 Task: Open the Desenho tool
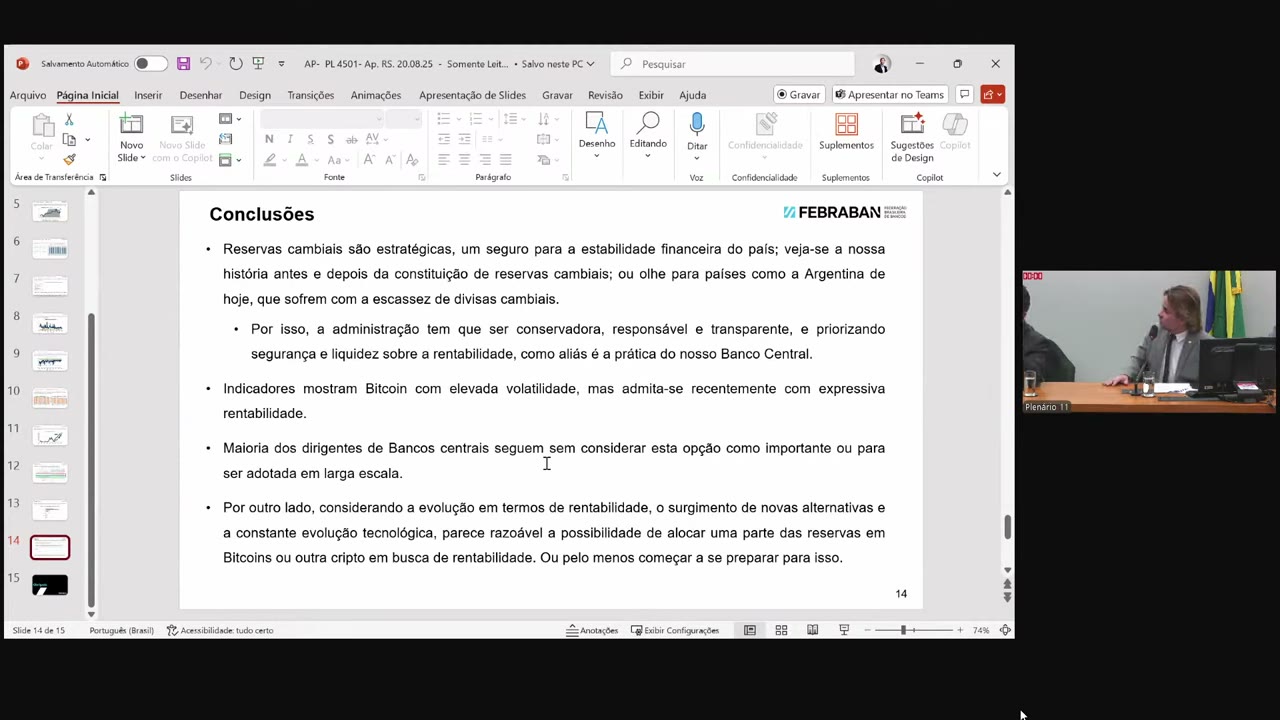tap(597, 135)
